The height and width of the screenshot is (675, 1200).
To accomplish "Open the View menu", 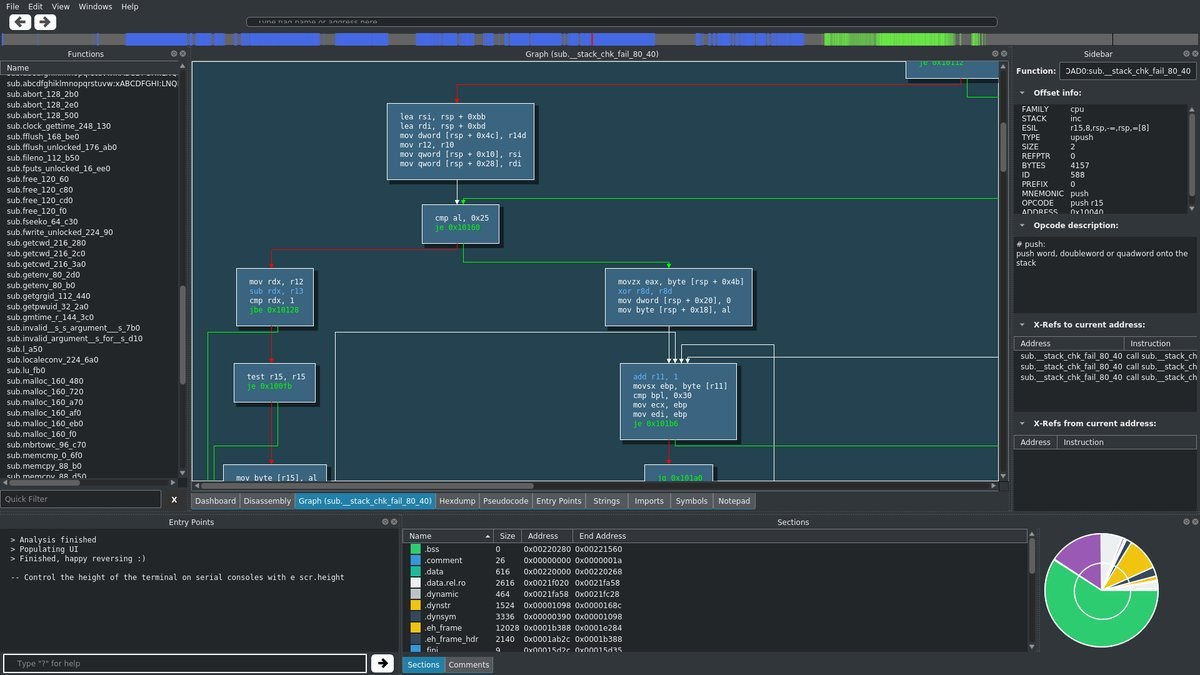I will [x=60, y=6].
